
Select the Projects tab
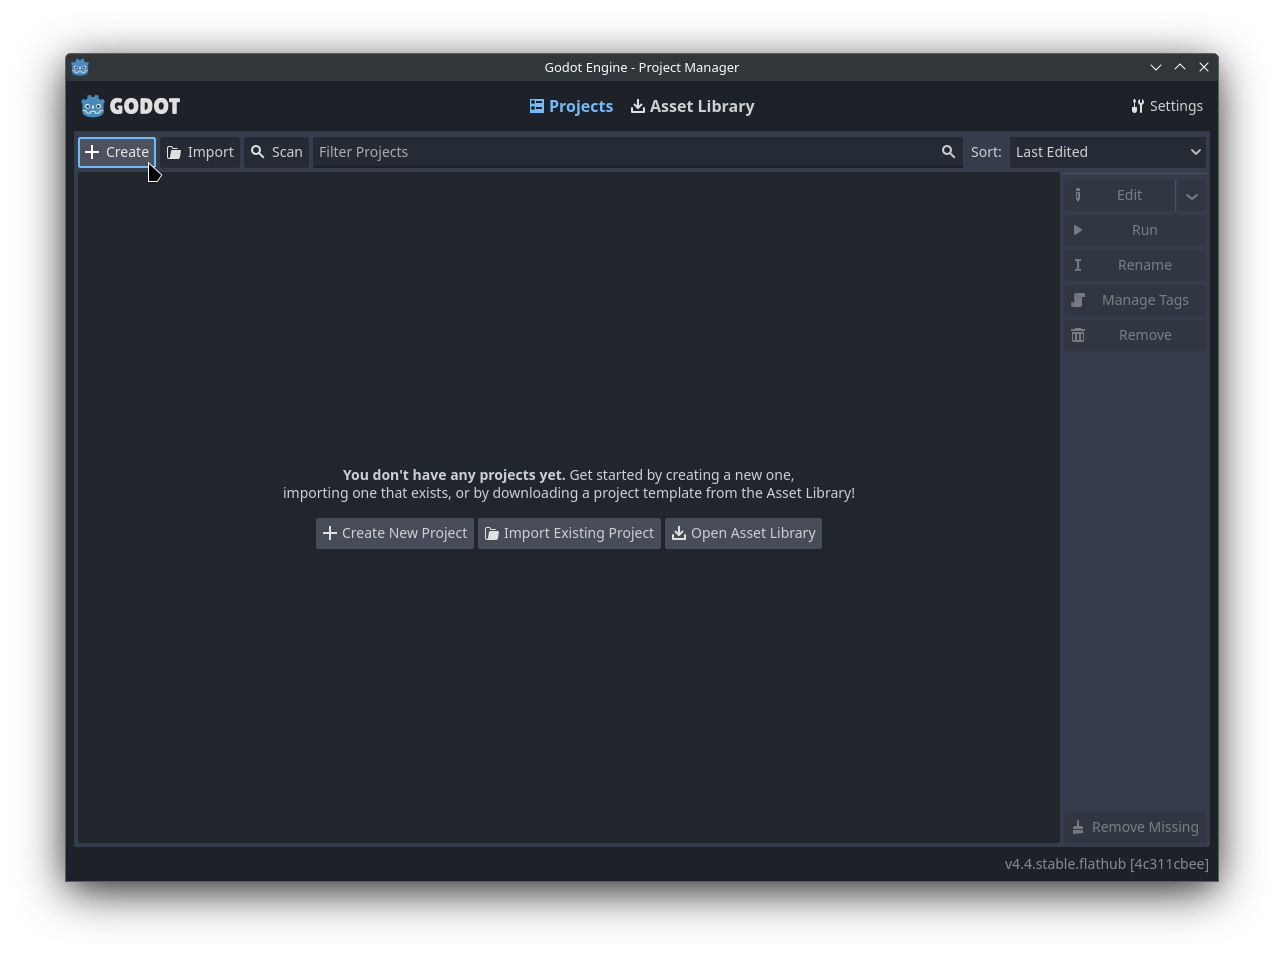[x=571, y=106]
